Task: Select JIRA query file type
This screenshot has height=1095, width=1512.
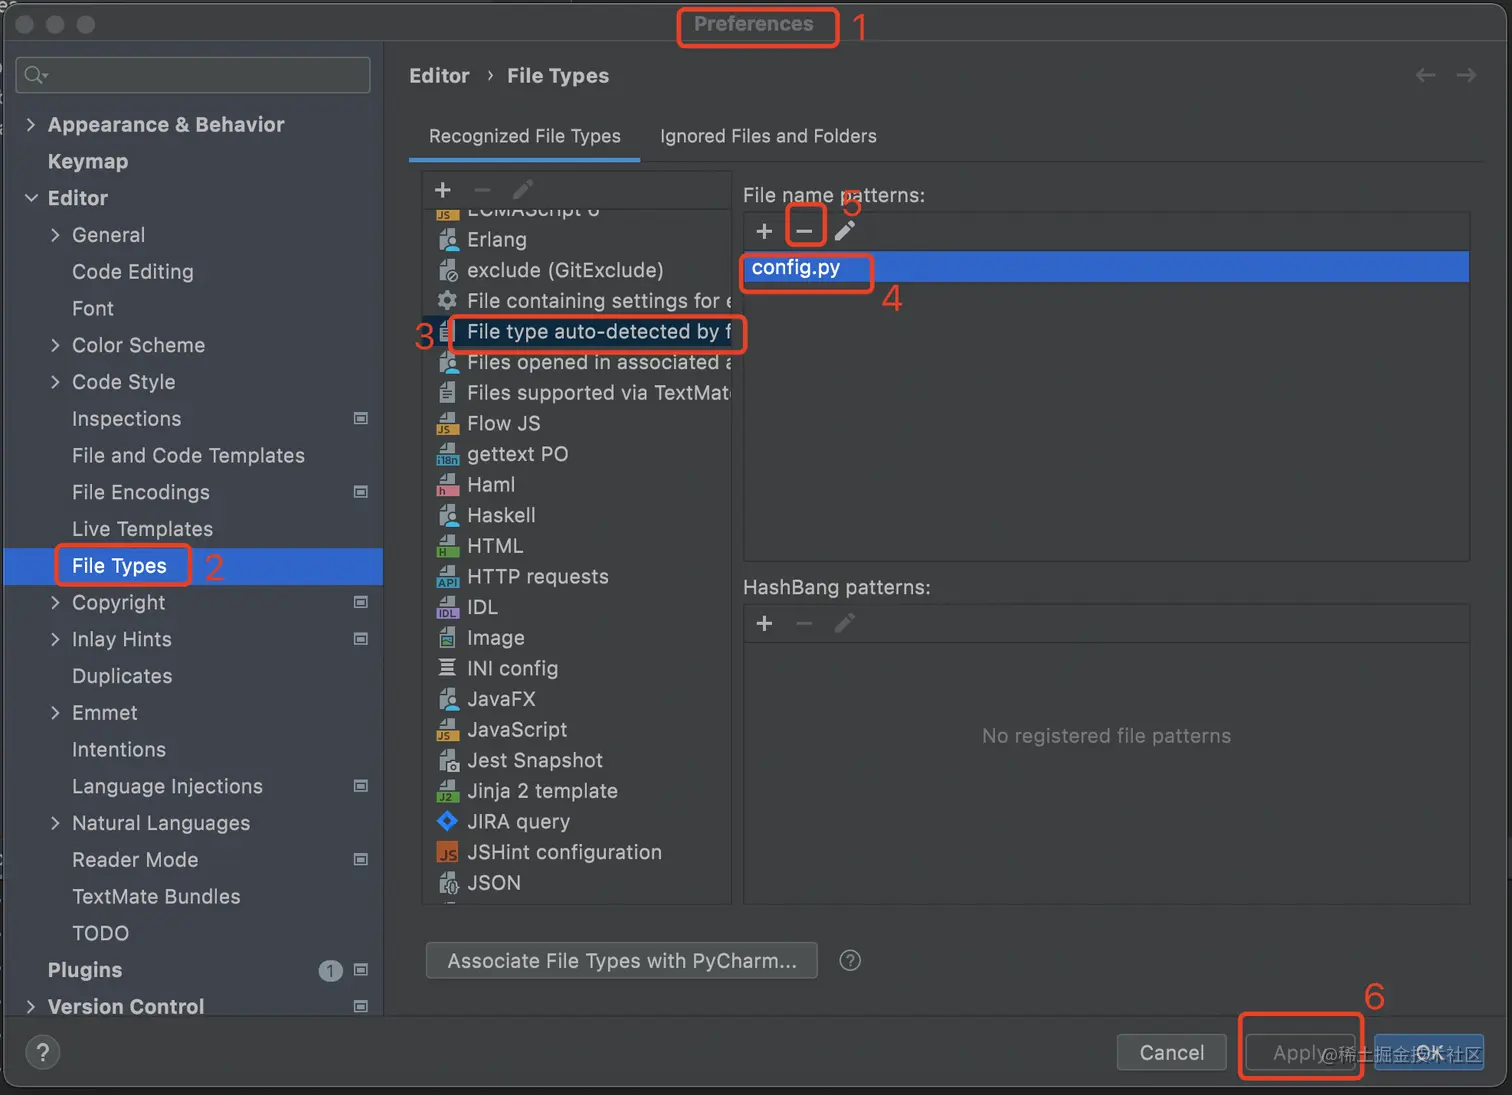Action: (x=518, y=822)
